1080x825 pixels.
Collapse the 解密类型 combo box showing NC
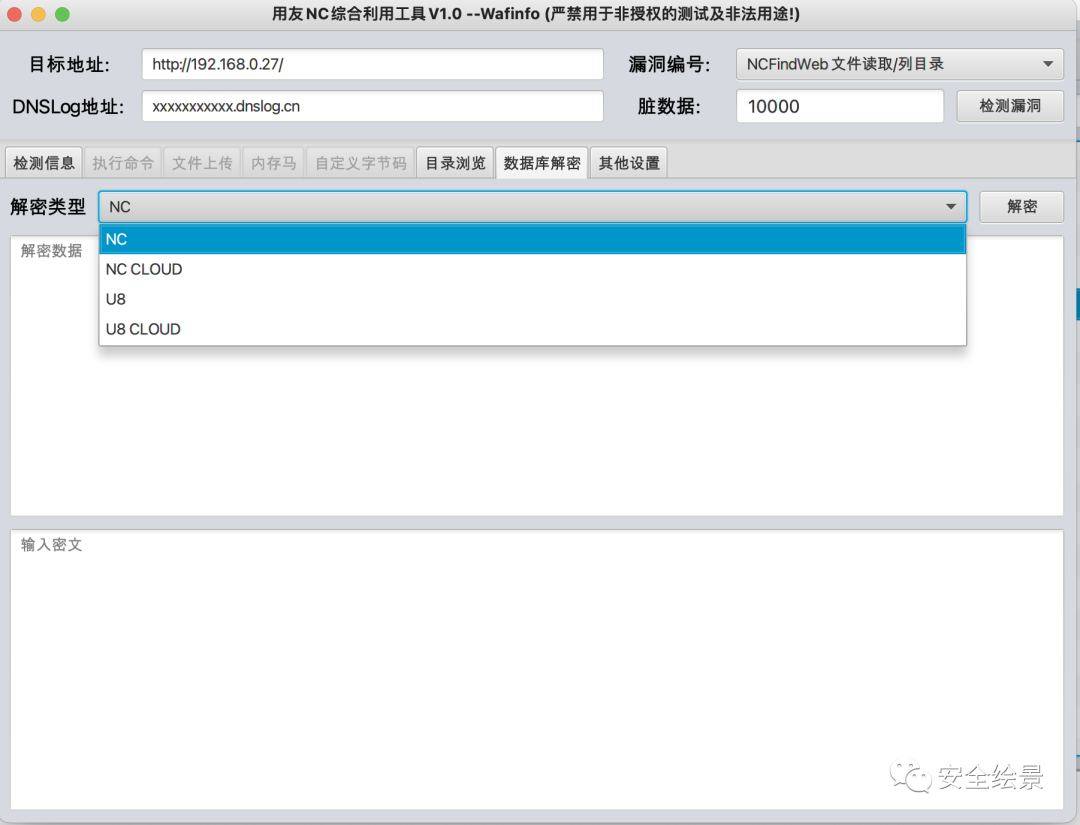point(532,207)
